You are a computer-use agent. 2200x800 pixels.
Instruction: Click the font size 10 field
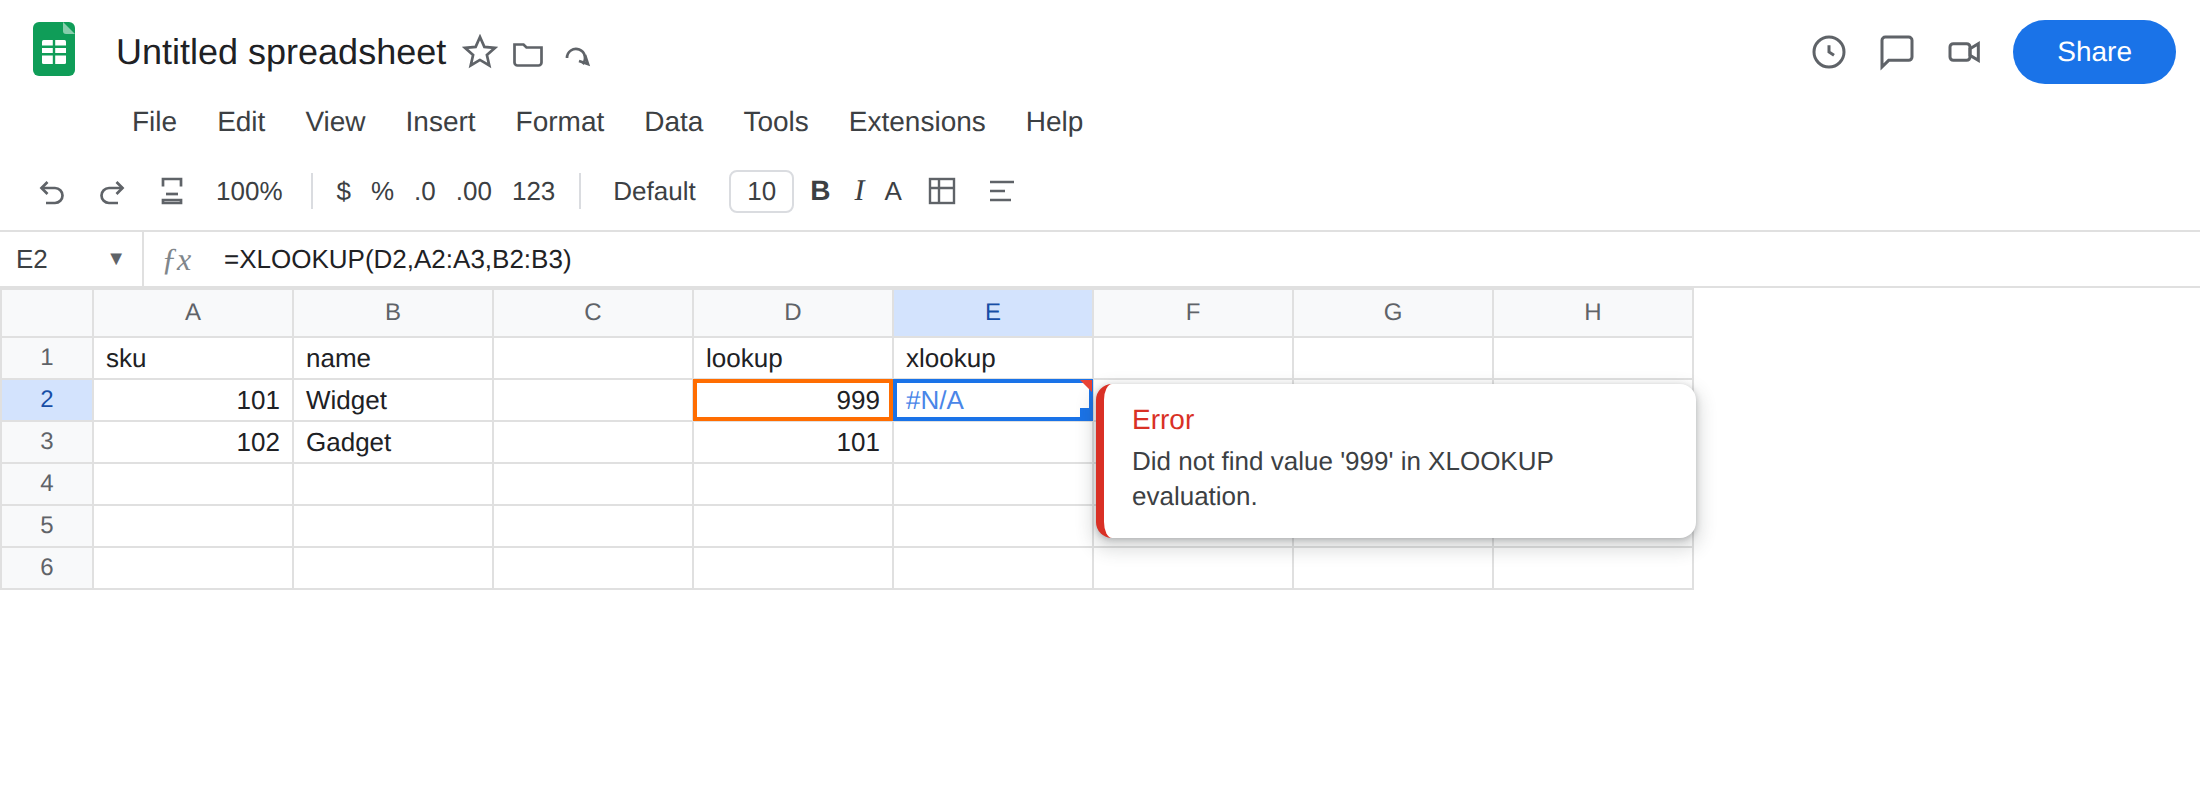pyautogui.click(x=761, y=191)
